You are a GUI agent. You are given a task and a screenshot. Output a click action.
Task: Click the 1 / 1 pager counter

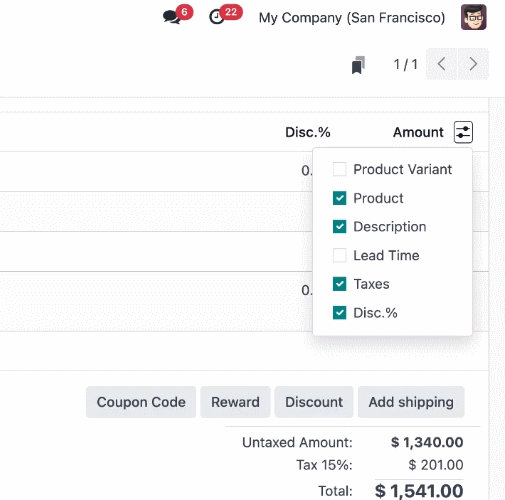(405, 64)
